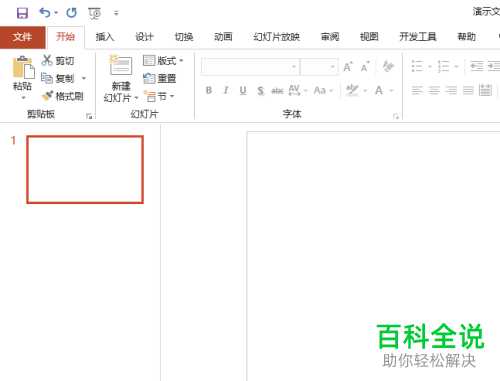Viewport: 500px width, 381px height.
Task: Click 剪切 (Cut) scissors button
Action: coord(58,61)
